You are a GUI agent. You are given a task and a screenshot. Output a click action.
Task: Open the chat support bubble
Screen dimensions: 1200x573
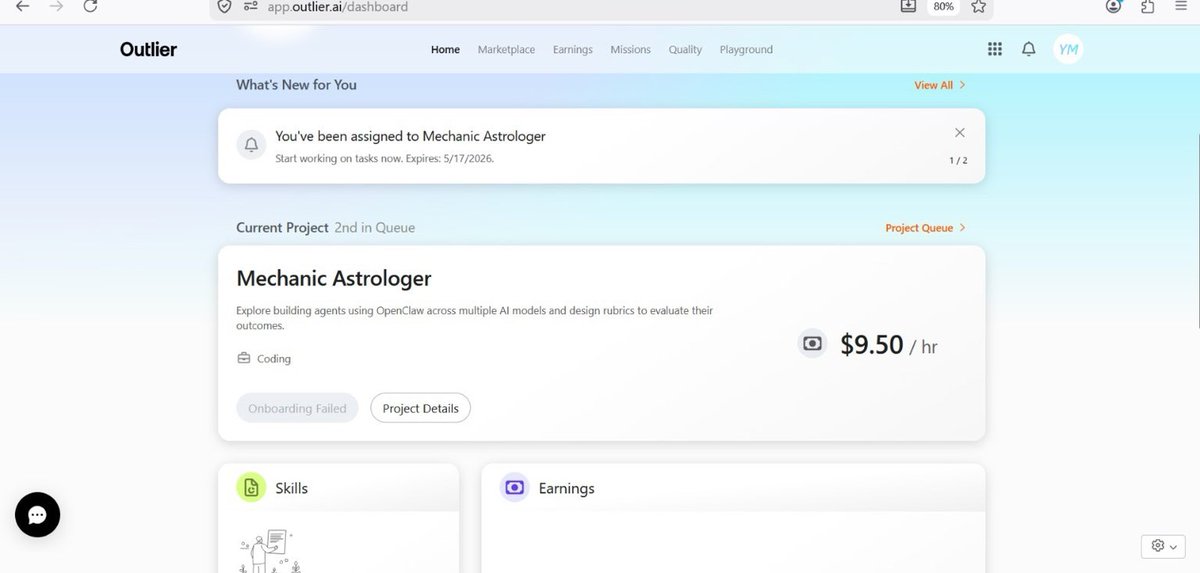click(x=38, y=515)
